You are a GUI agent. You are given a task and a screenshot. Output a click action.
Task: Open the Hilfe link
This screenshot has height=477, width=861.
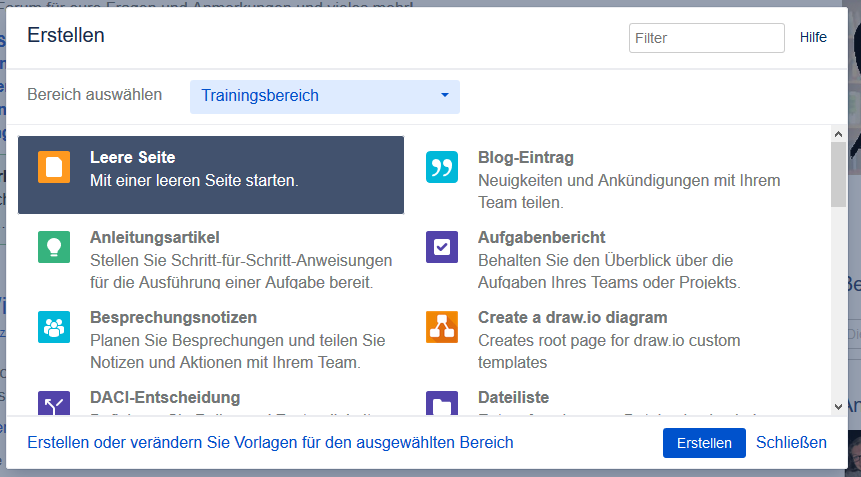click(813, 37)
